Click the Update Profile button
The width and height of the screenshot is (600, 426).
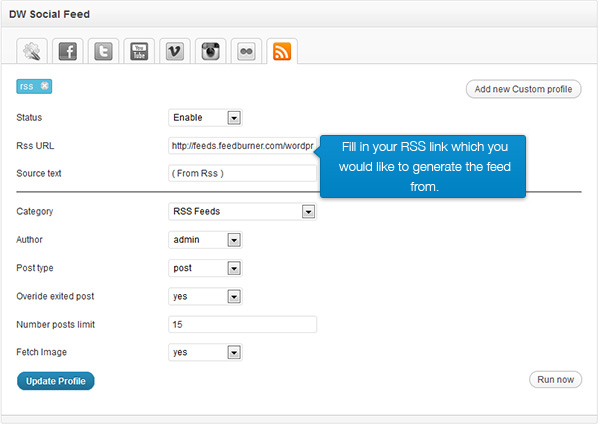pos(56,381)
